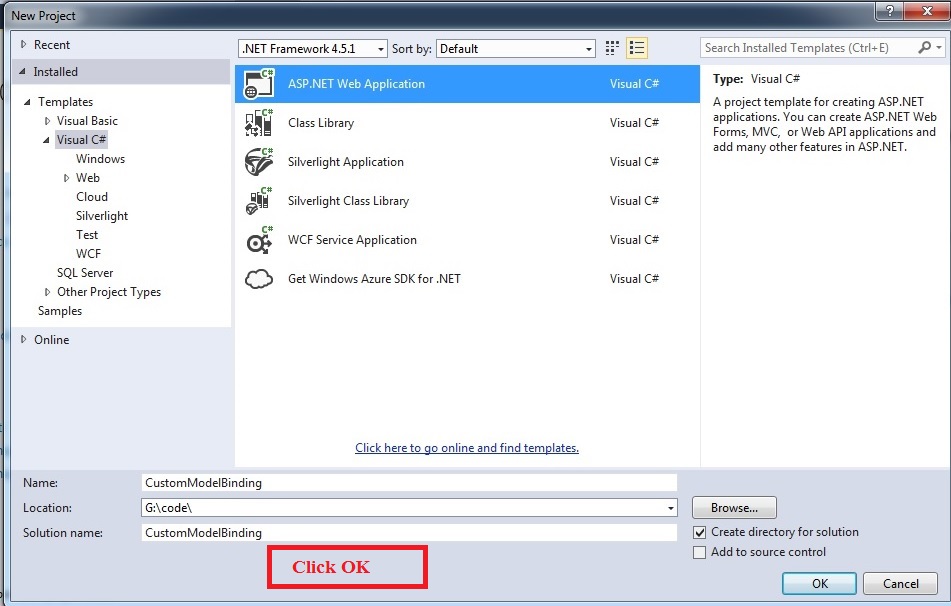Viewport: 951px width, 606px height.
Task: Toggle Create directory for solution checkbox
Action: pos(699,533)
